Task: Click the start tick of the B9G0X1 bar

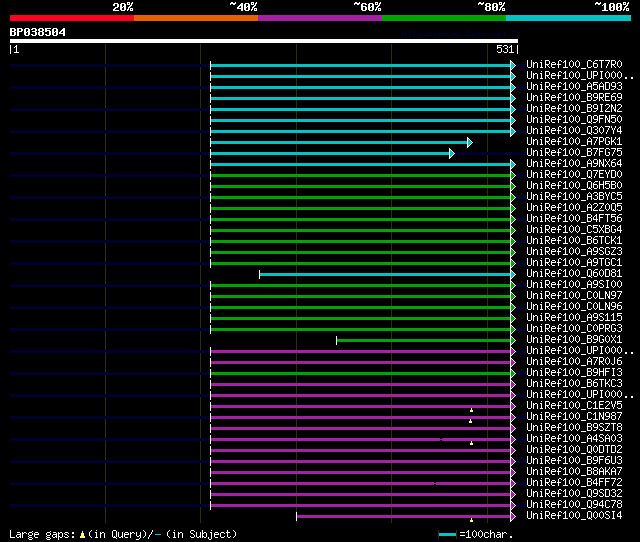Action: [336, 340]
